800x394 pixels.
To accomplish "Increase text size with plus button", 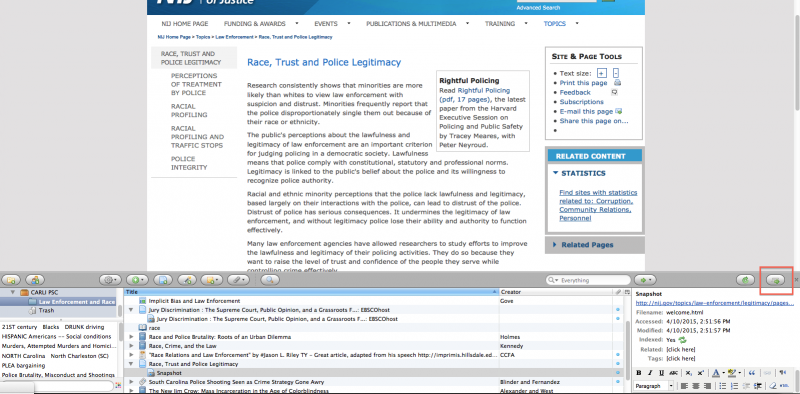I will (602, 73).
